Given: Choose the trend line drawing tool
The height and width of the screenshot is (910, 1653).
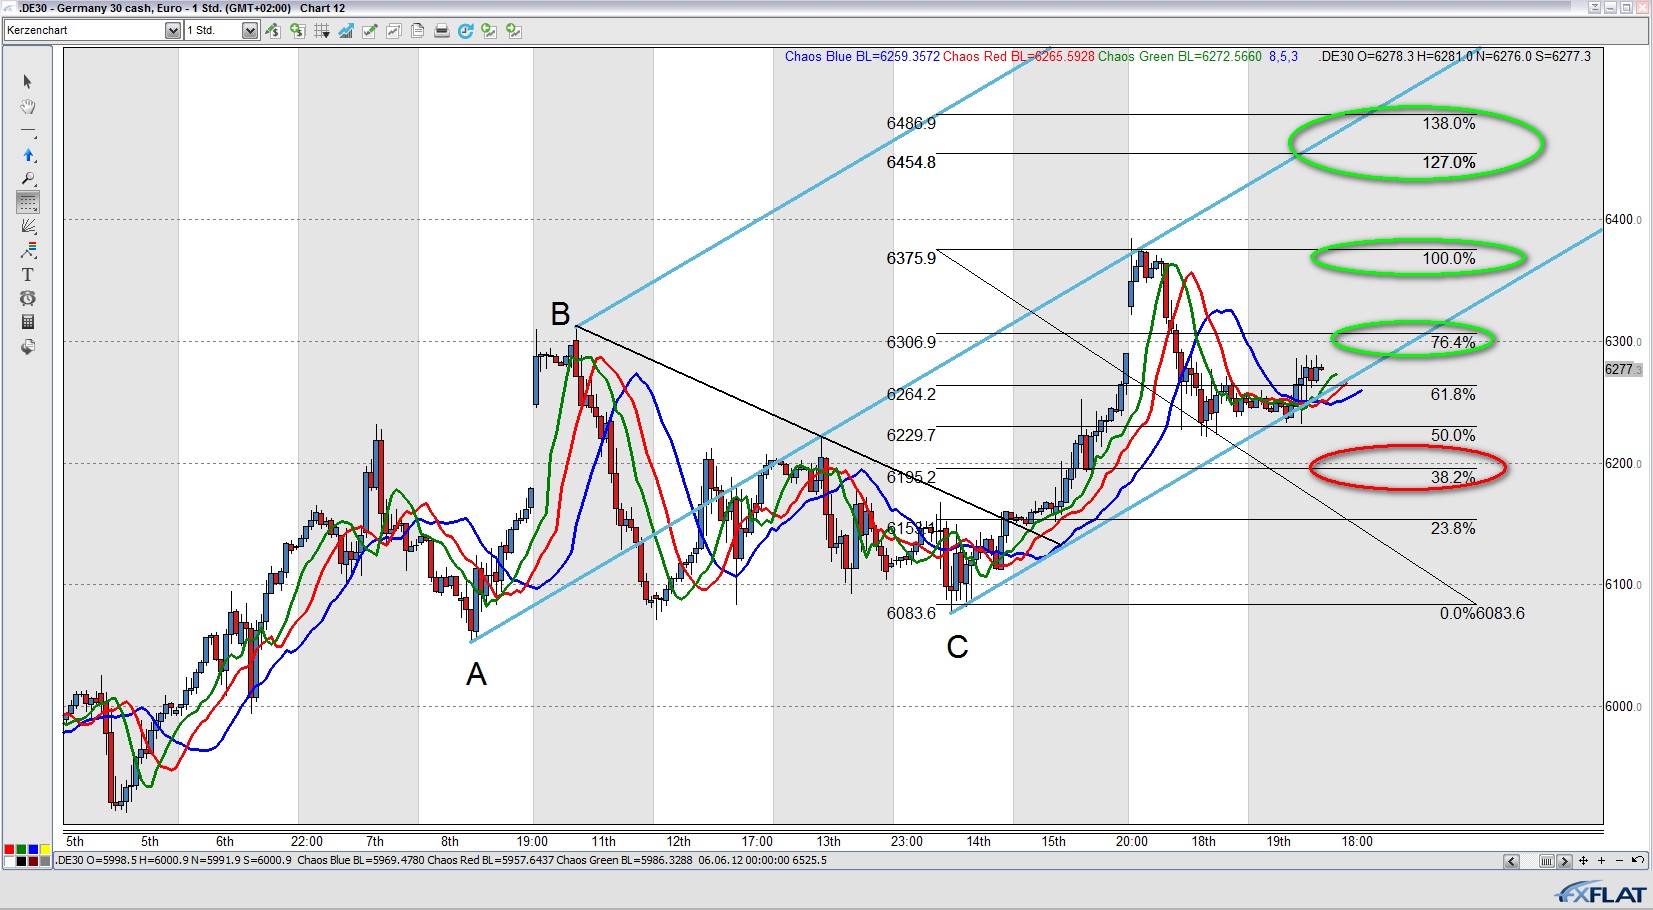Looking at the screenshot, I should [28, 131].
